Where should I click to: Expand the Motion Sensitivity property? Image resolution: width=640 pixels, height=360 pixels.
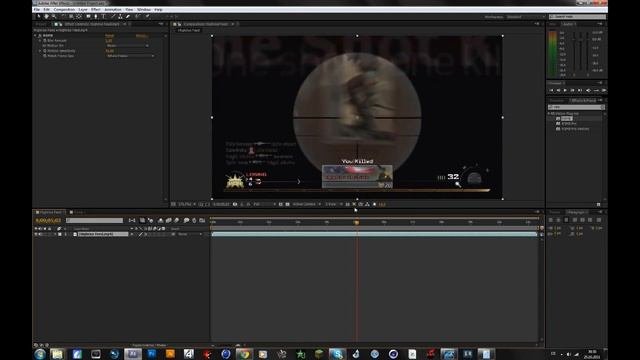click(40, 51)
